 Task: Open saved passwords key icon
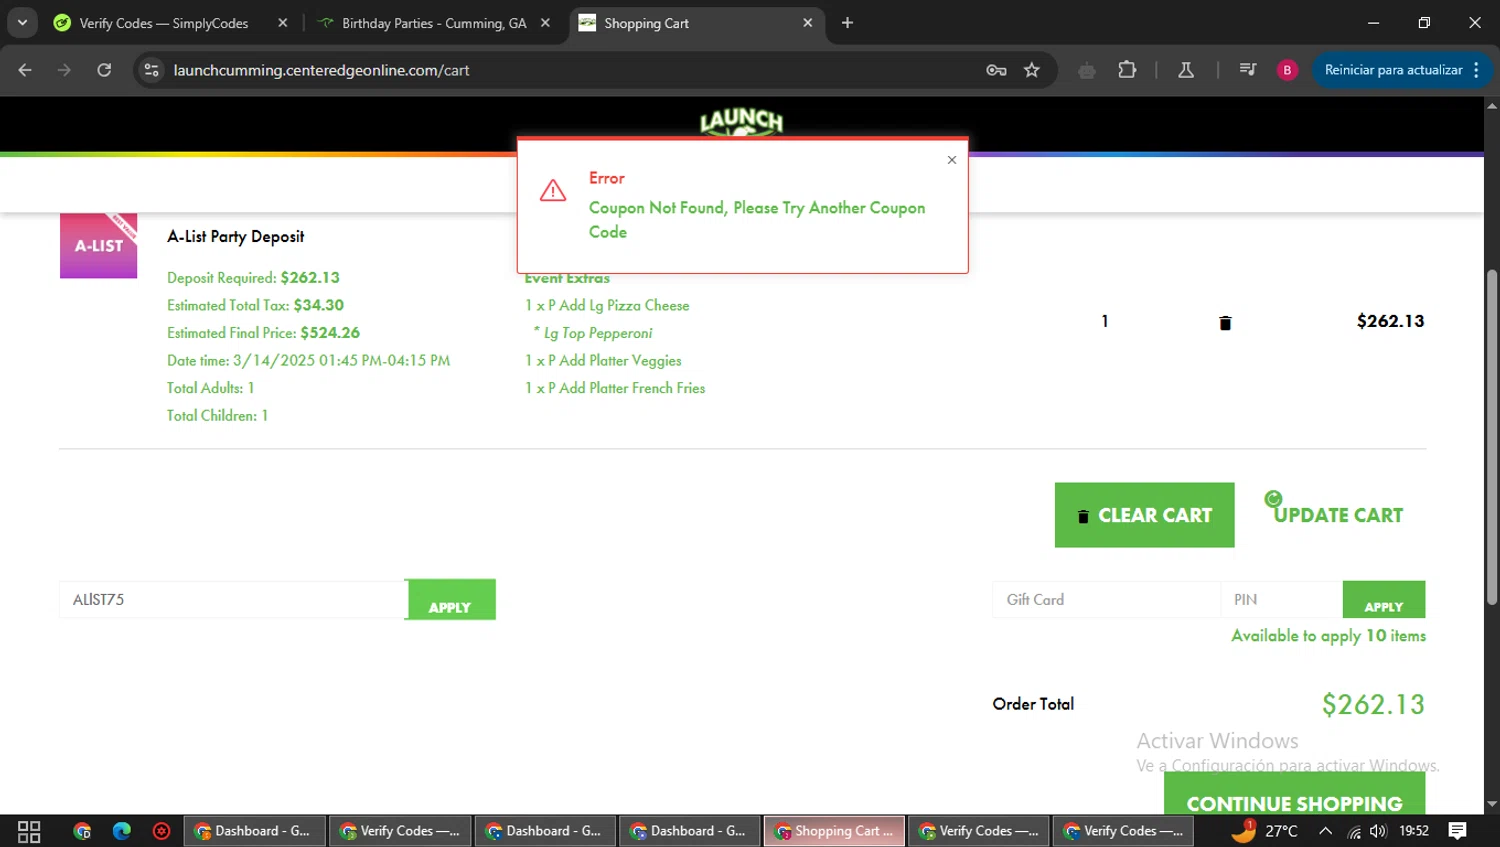tap(996, 70)
